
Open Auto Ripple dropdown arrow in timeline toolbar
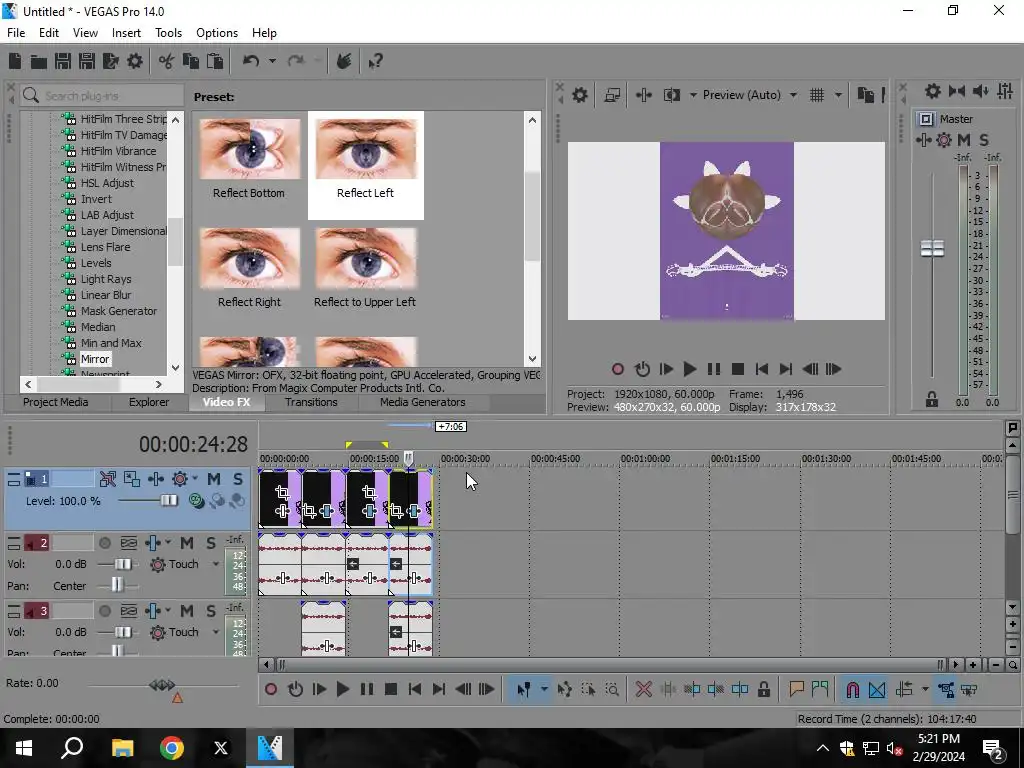(925, 689)
